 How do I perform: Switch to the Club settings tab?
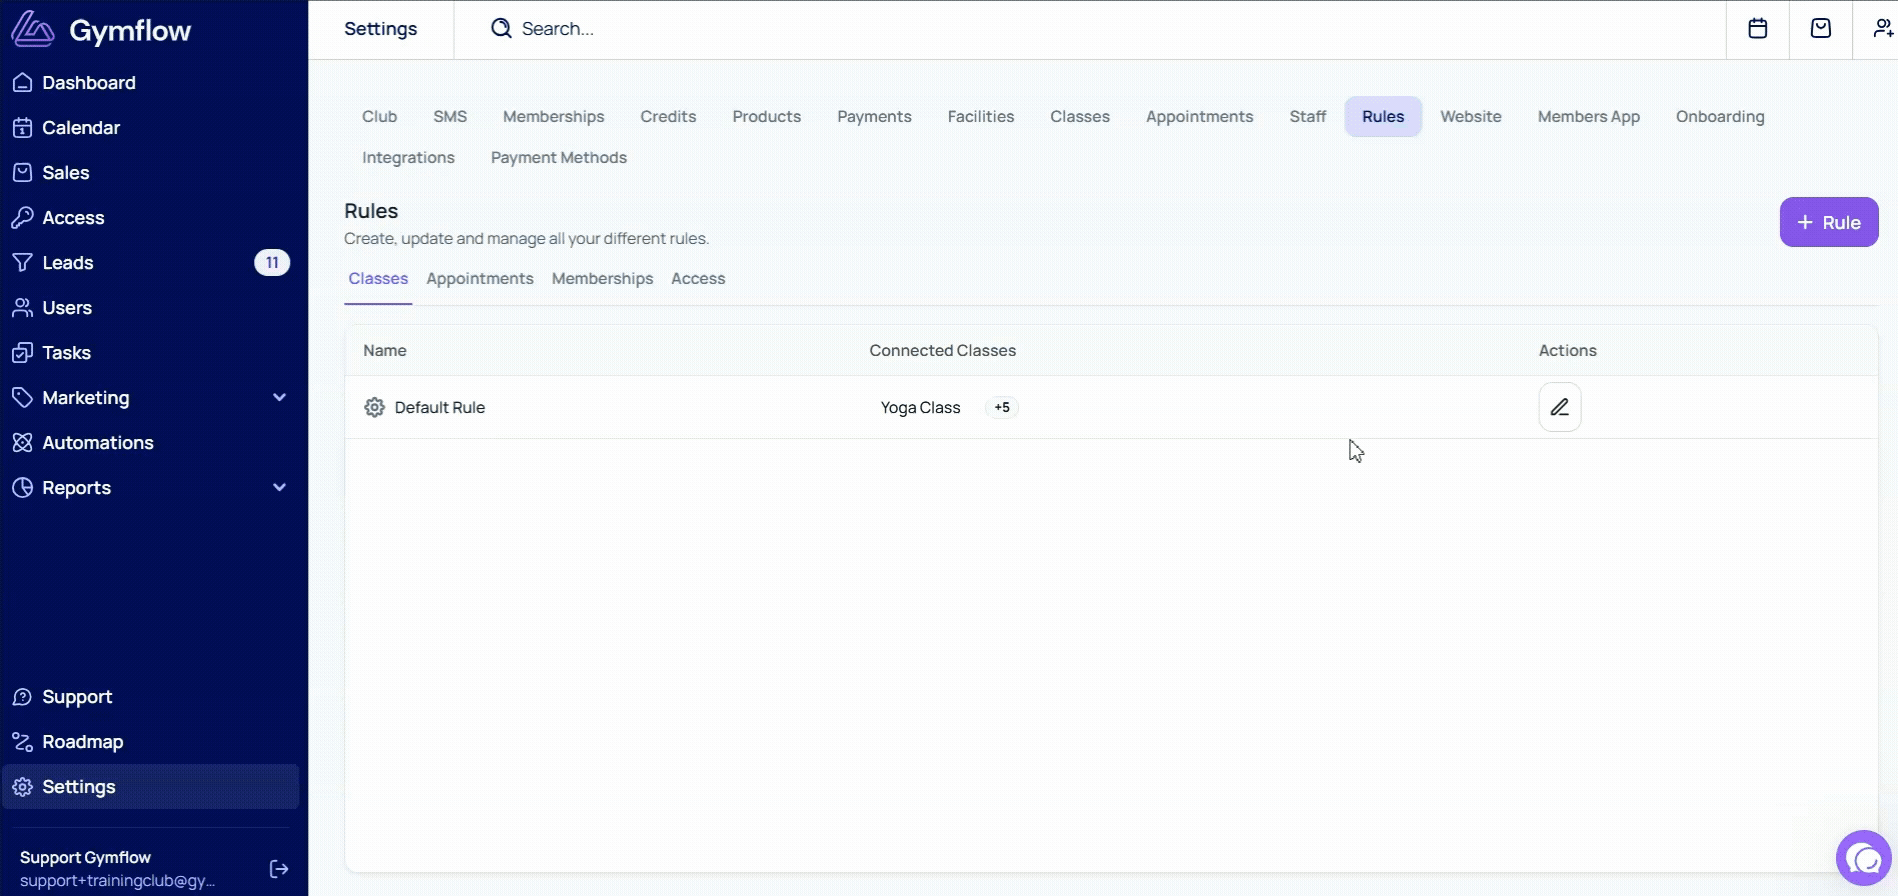[x=380, y=117]
